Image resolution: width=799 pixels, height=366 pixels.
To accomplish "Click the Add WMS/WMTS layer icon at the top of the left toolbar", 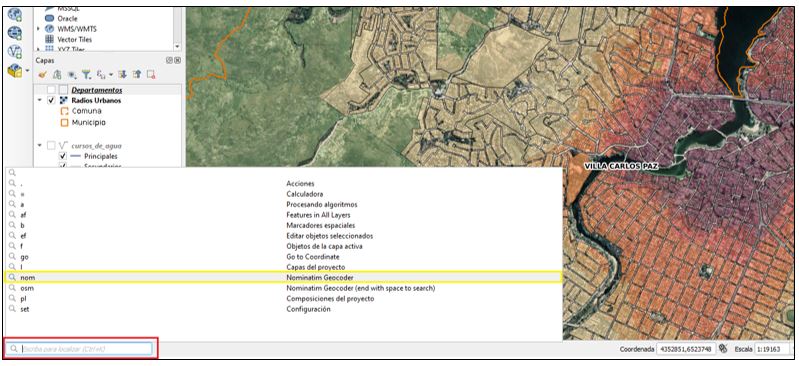I will coord(14,15).
